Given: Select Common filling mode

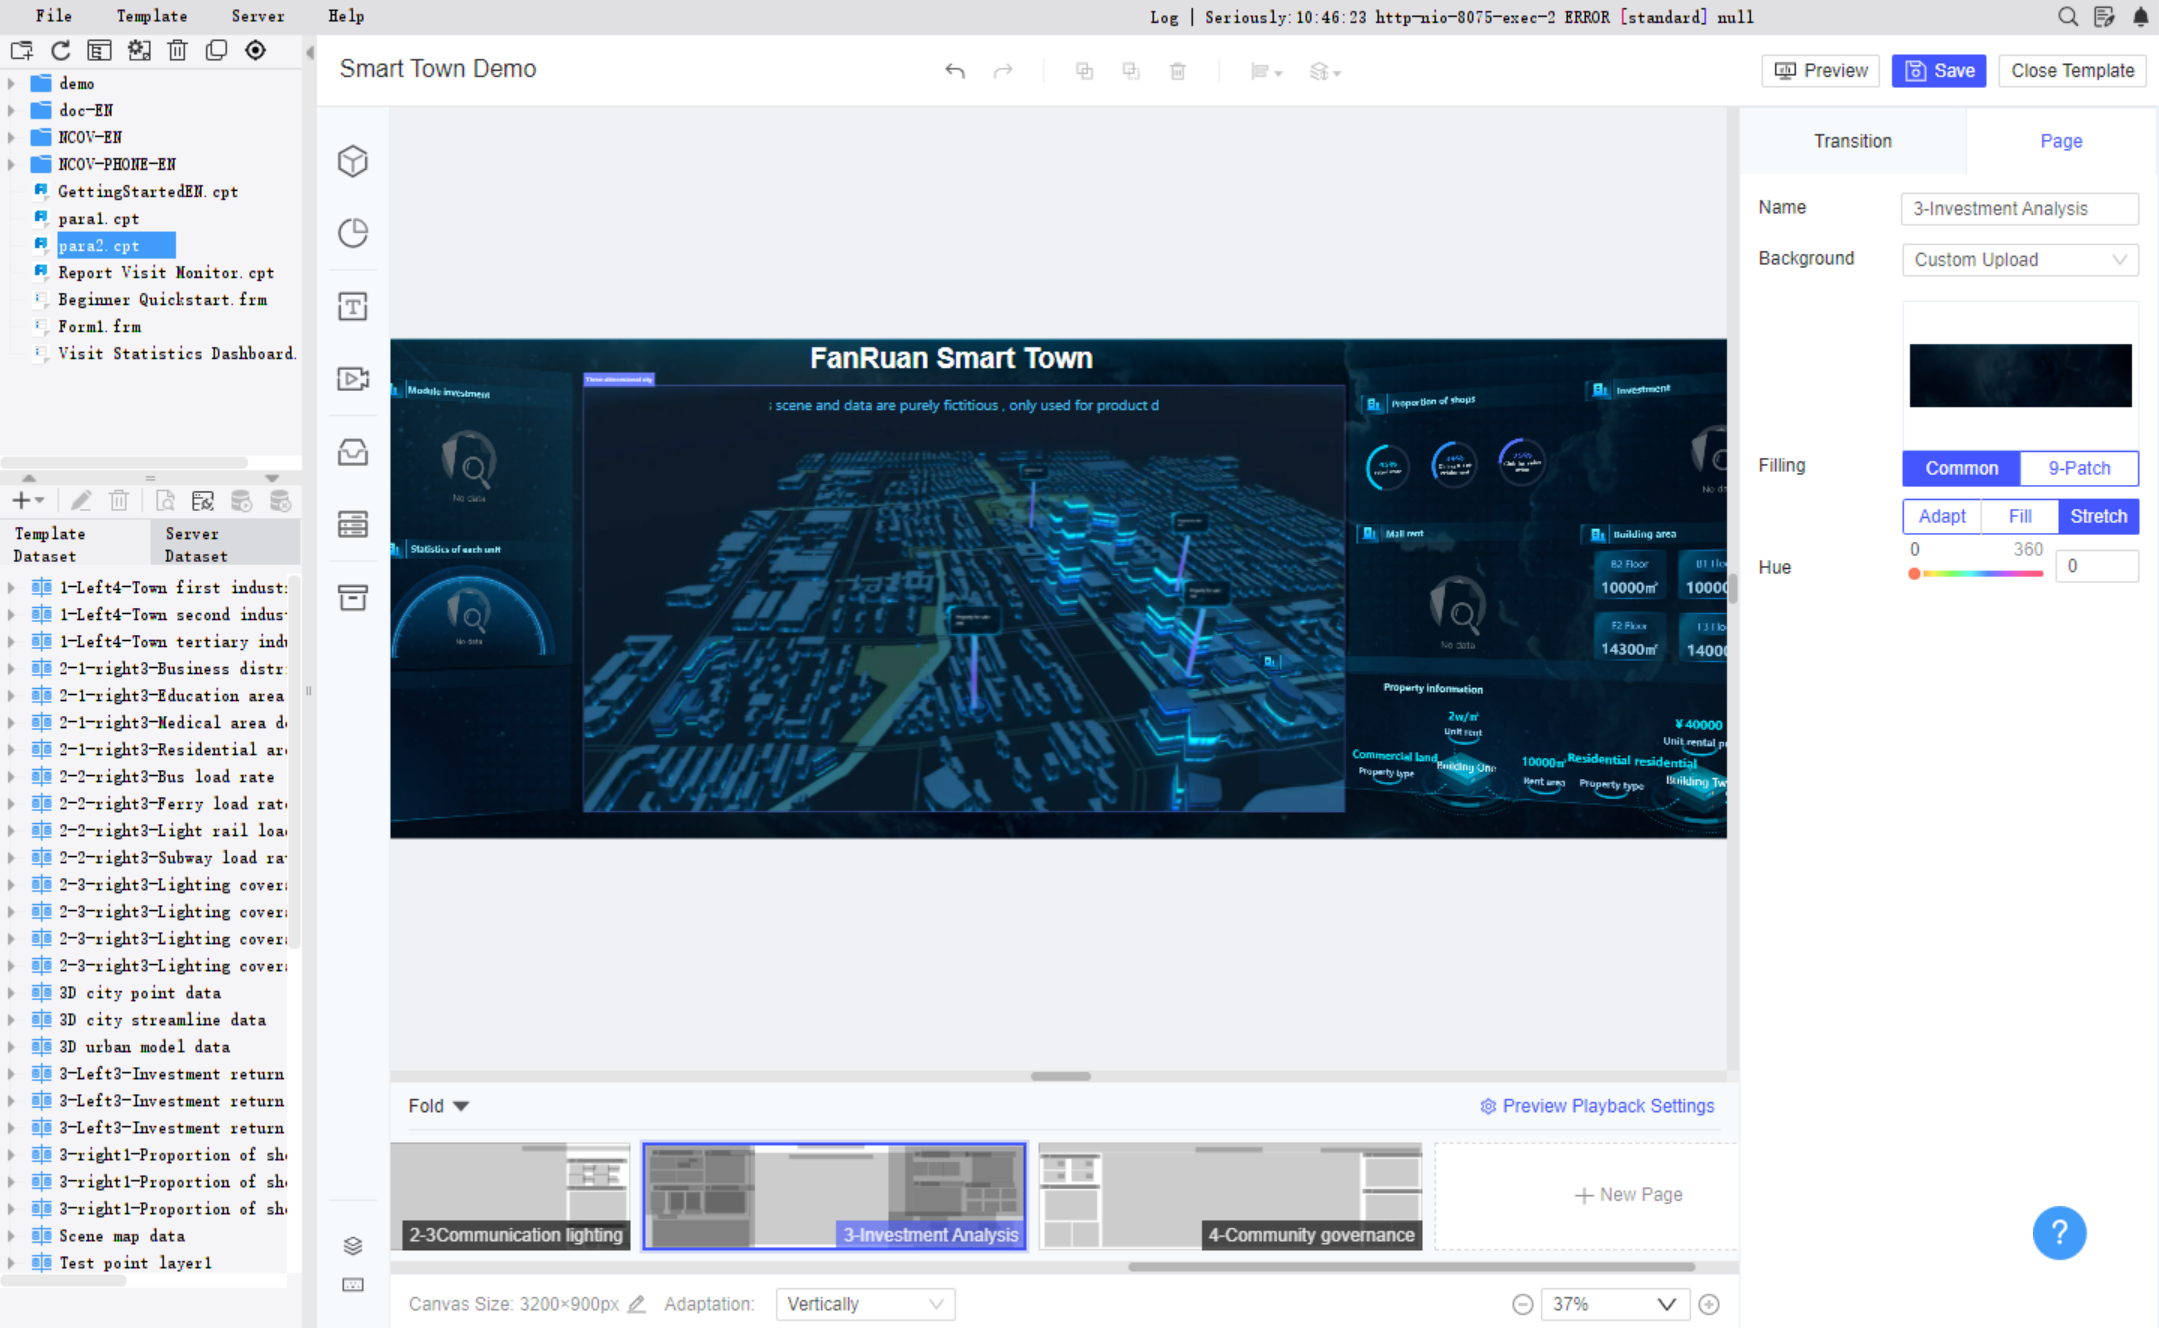Looking at the screenshot, I should click(1961, 468).
